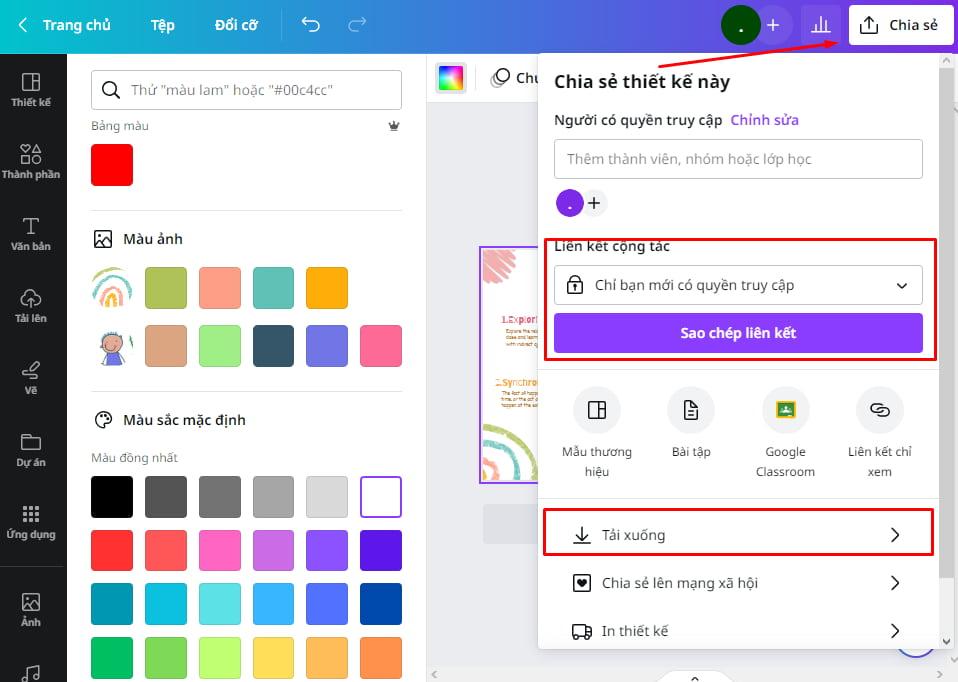Screen dimensions: 958x682
Task: Click the Google Classroom share icon
Action: (785, 410)
